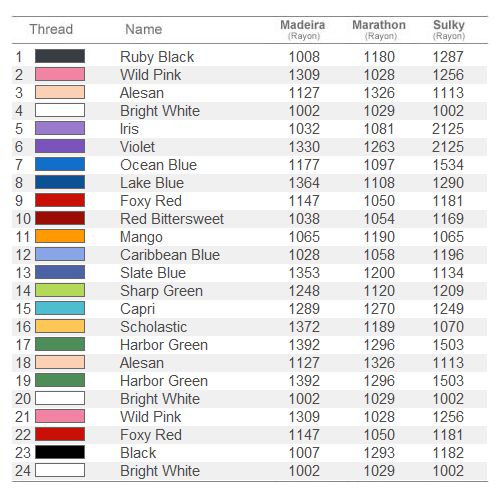Select the Sharp Green swatch
This screenshot has width=500, height=492.
coord(60,290)
